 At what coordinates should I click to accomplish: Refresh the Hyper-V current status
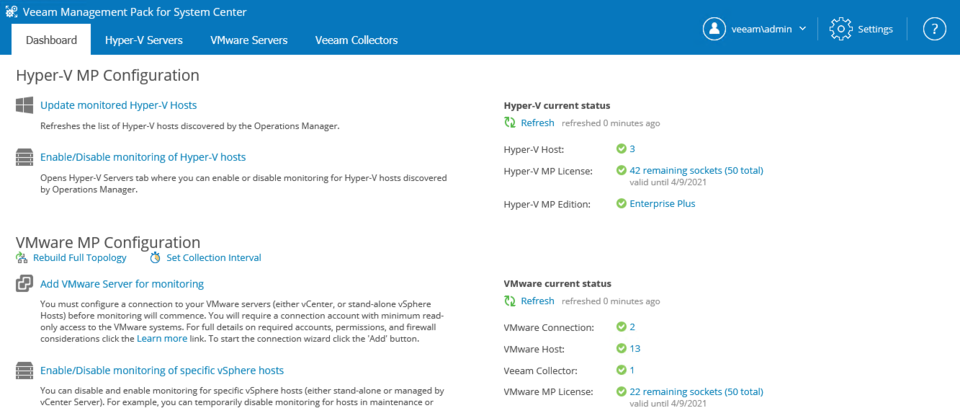coord(538,123)
